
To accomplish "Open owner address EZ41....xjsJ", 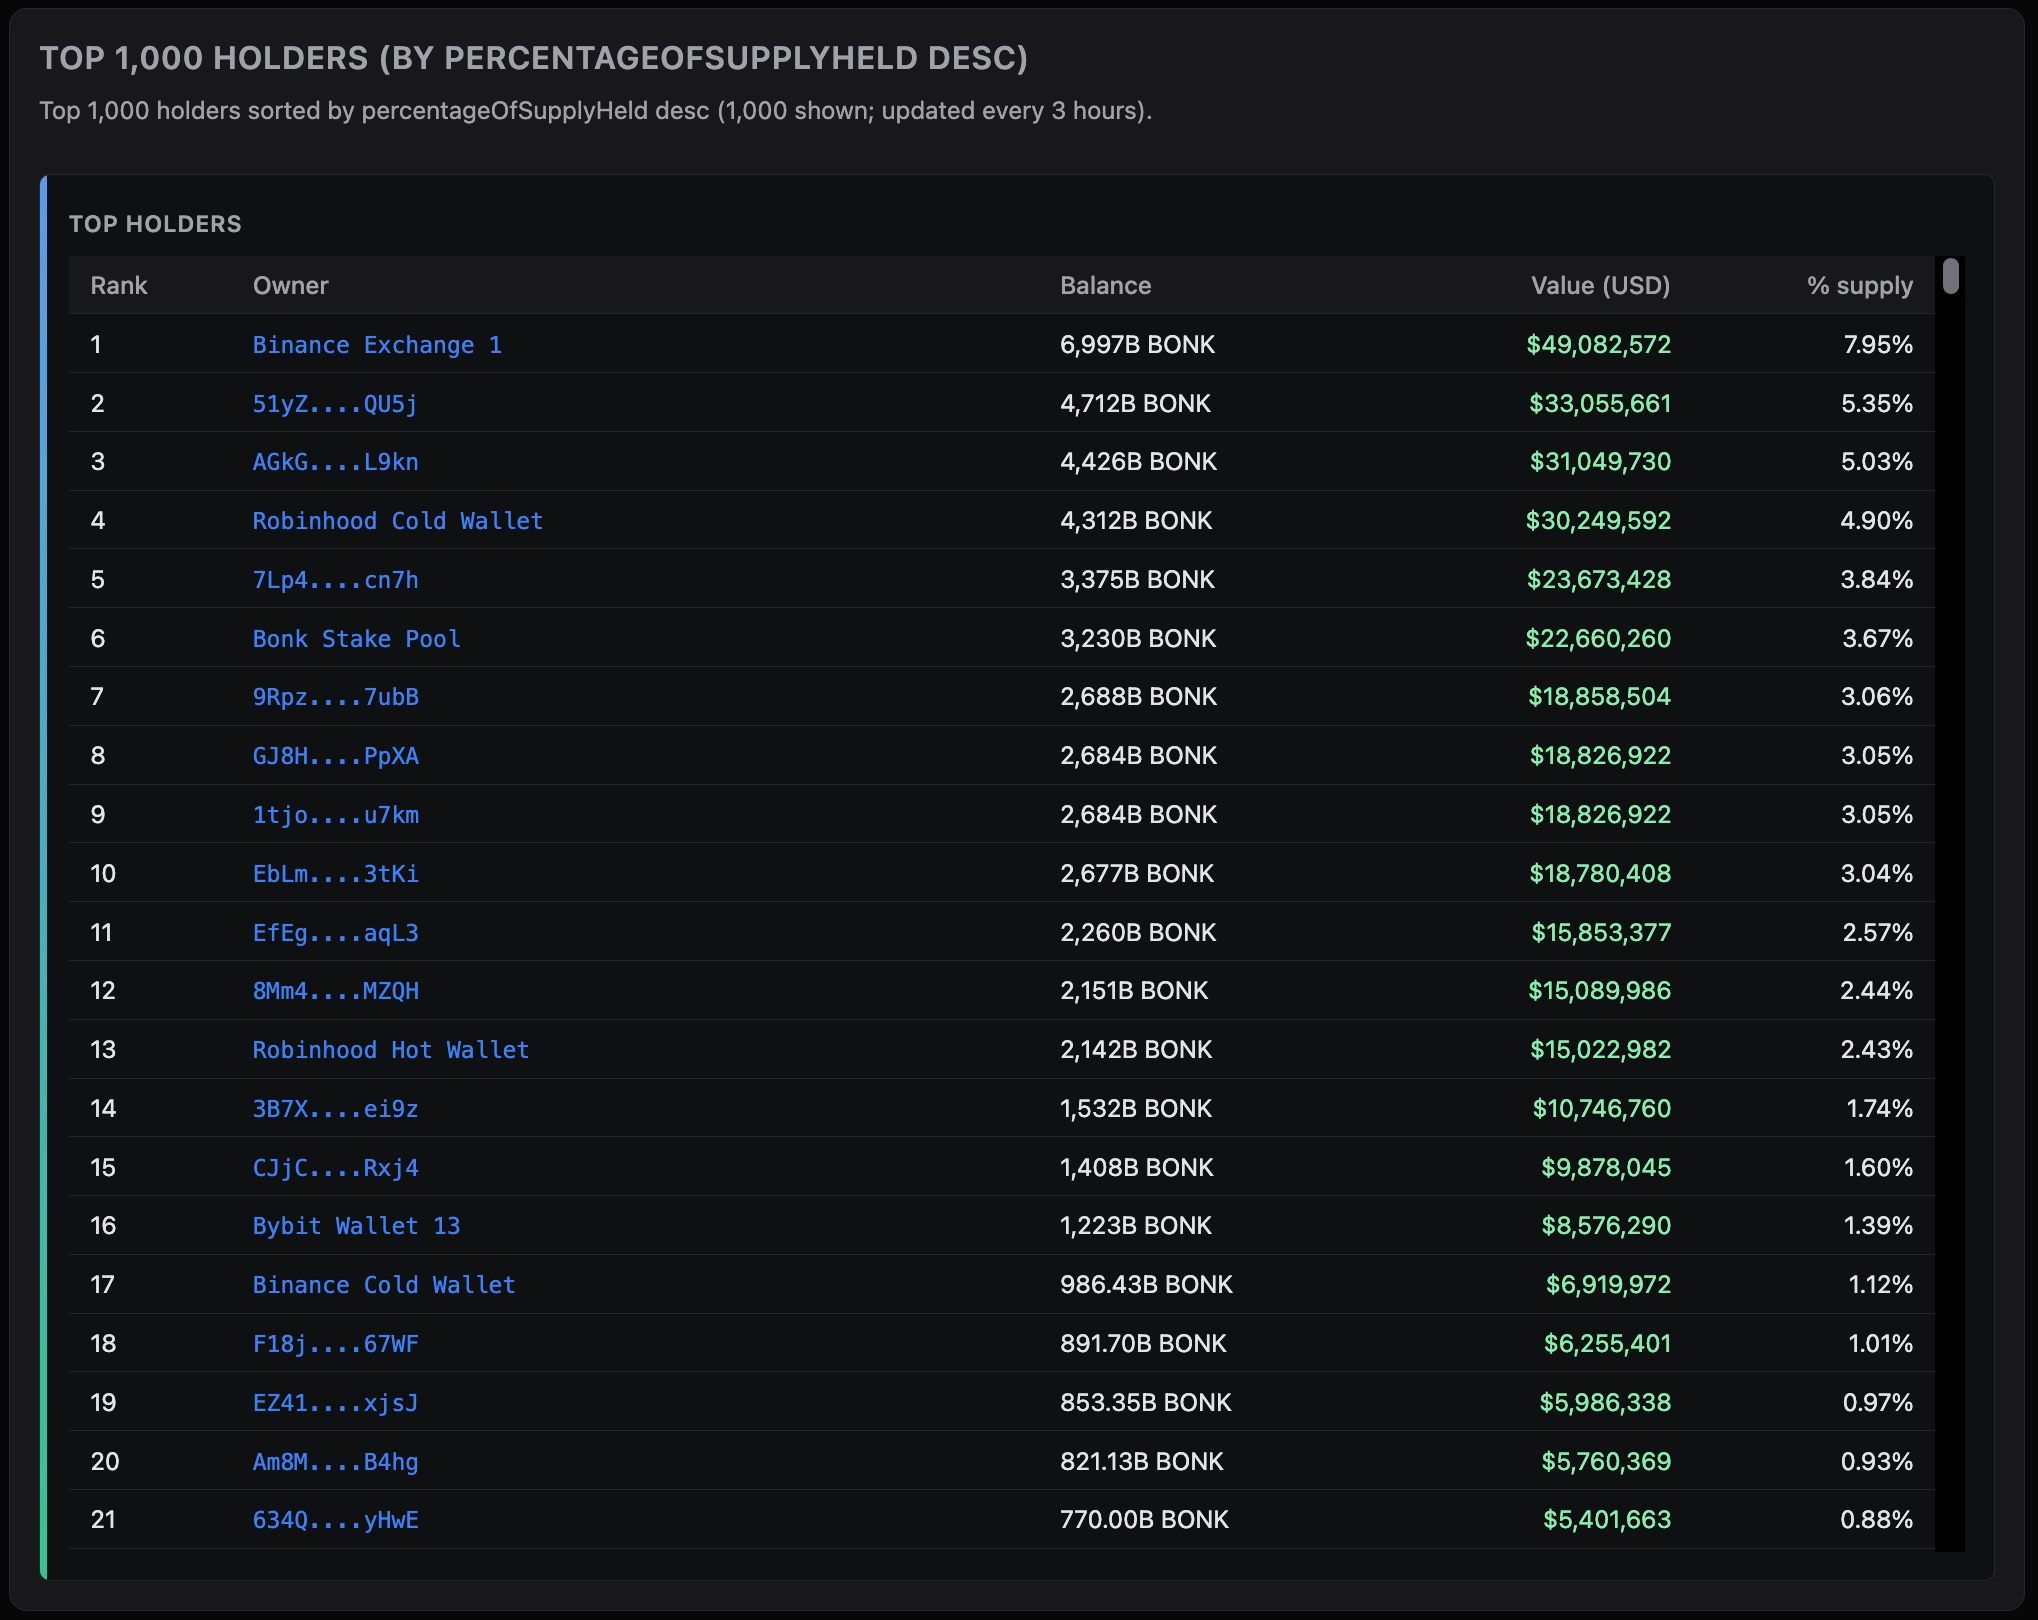I will click(x=335, y=1403).
